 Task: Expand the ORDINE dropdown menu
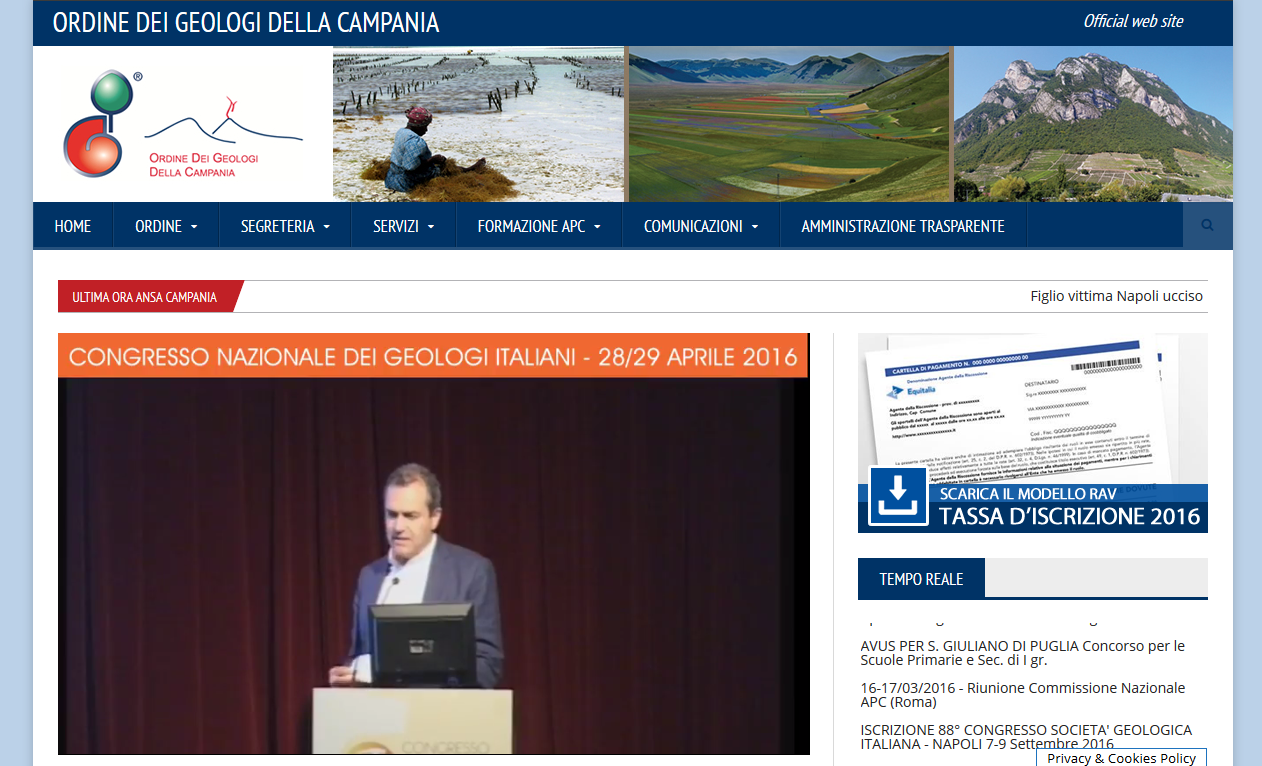(x=166, y=226)
